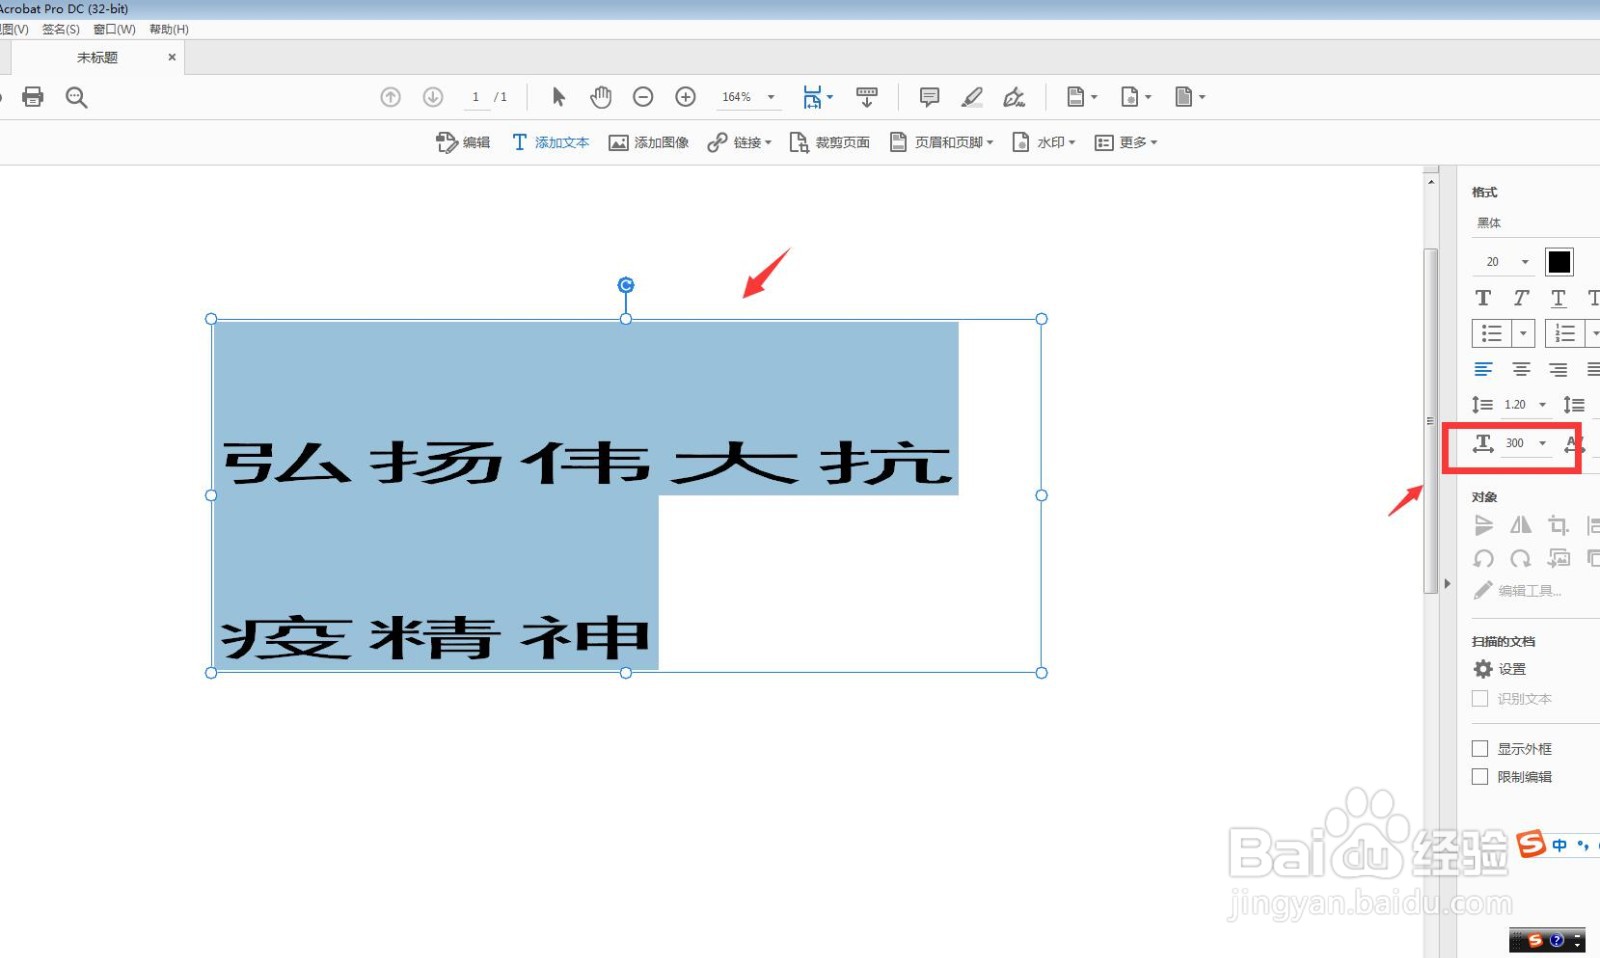The height and width of the screenshot is (958, 1600).
Task: Open black font color swatch
Action: [1559, 262]
